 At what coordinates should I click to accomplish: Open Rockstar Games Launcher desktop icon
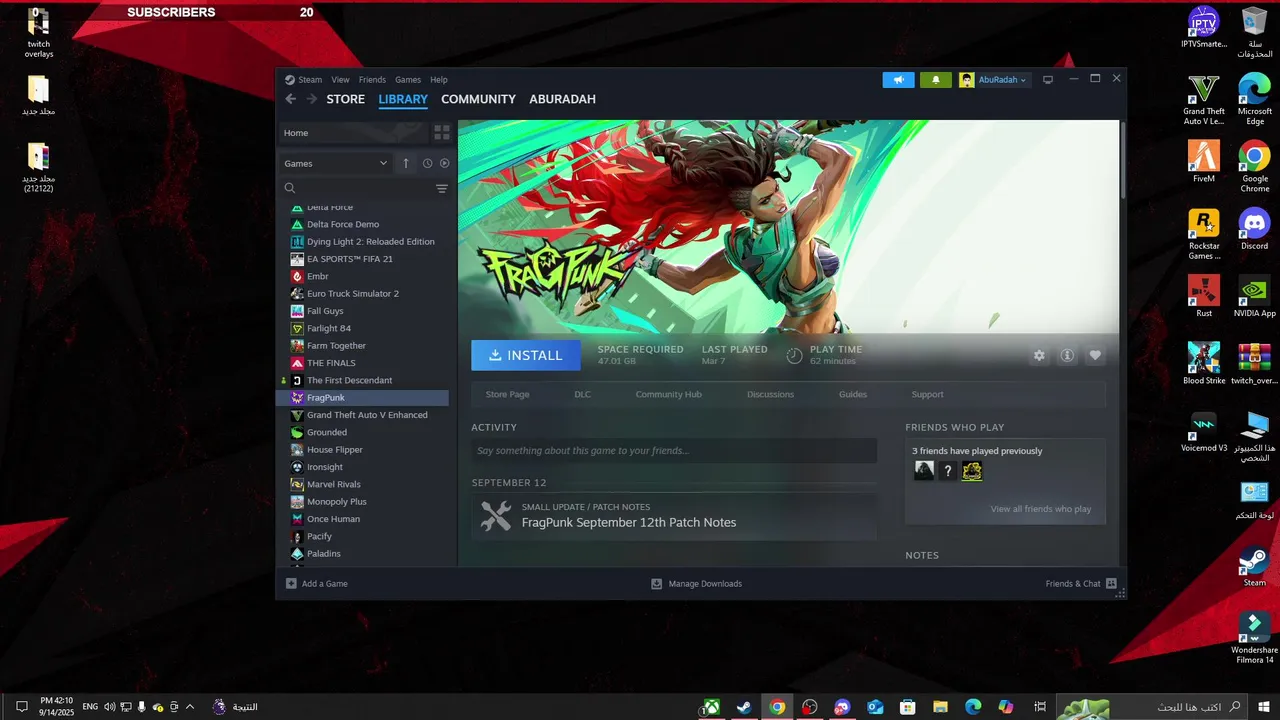click(x=1204, y=235)
